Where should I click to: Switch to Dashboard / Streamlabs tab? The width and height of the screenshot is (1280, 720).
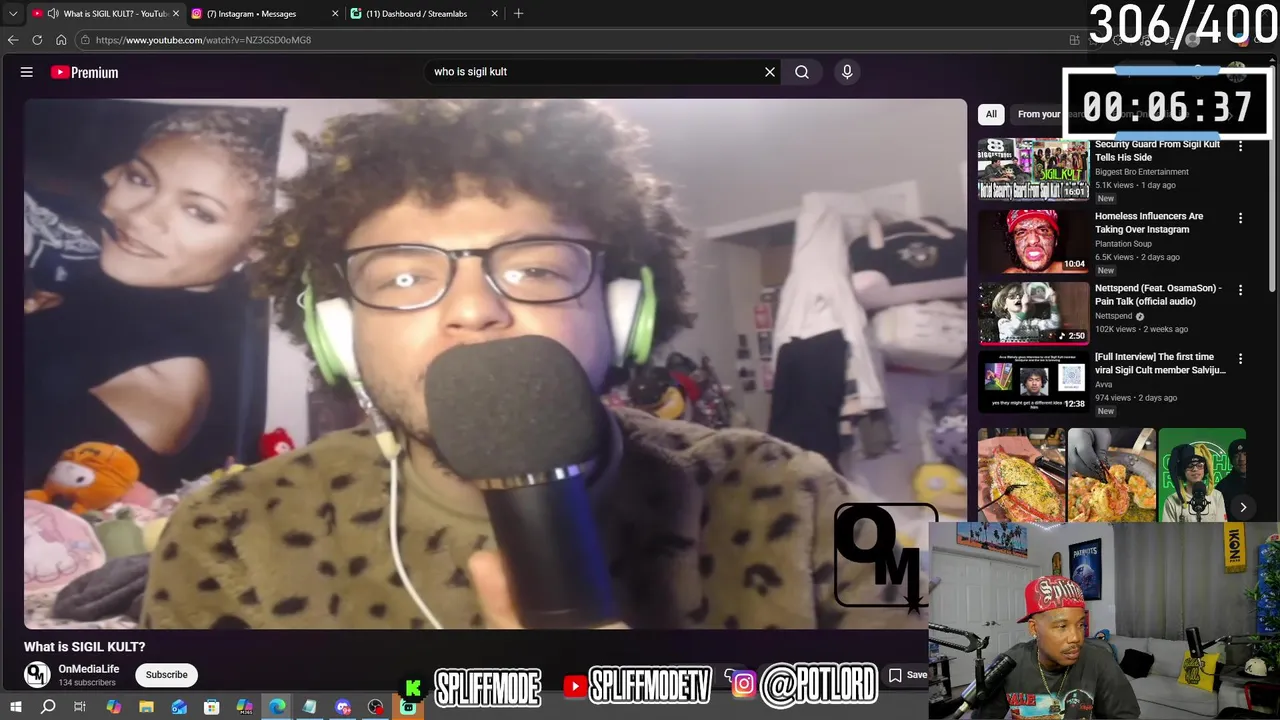[424, 14]
